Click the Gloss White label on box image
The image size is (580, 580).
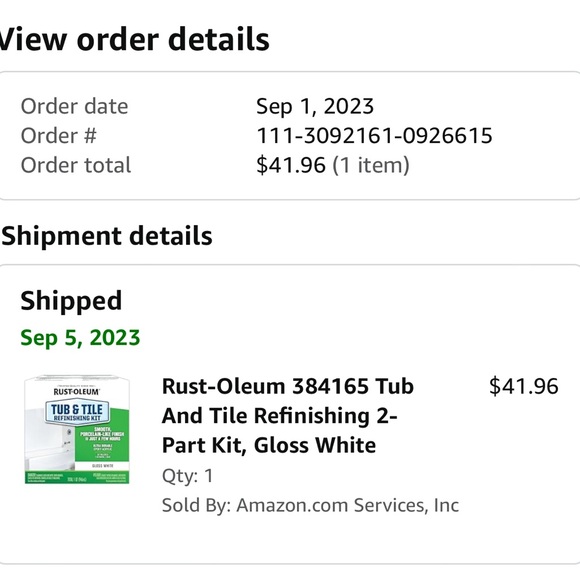(x=103, y=466)
